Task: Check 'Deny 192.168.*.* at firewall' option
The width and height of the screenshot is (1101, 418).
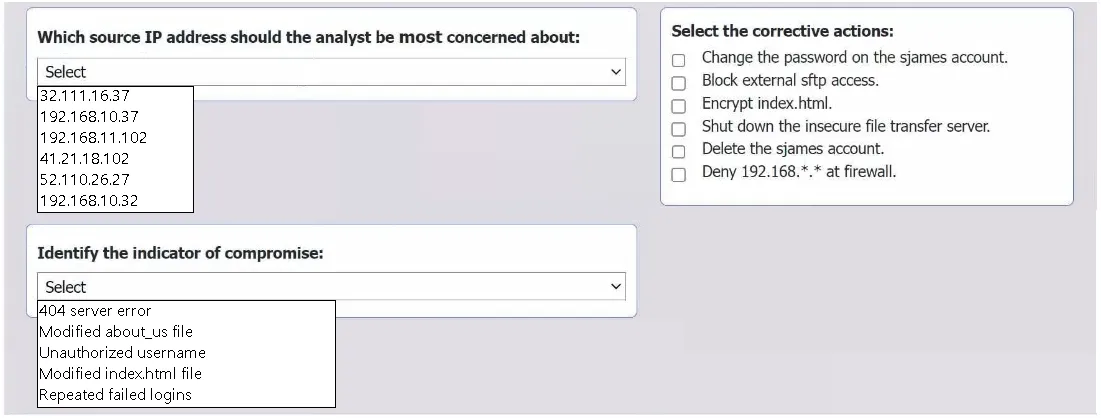Action: click(x=678, y=175)
